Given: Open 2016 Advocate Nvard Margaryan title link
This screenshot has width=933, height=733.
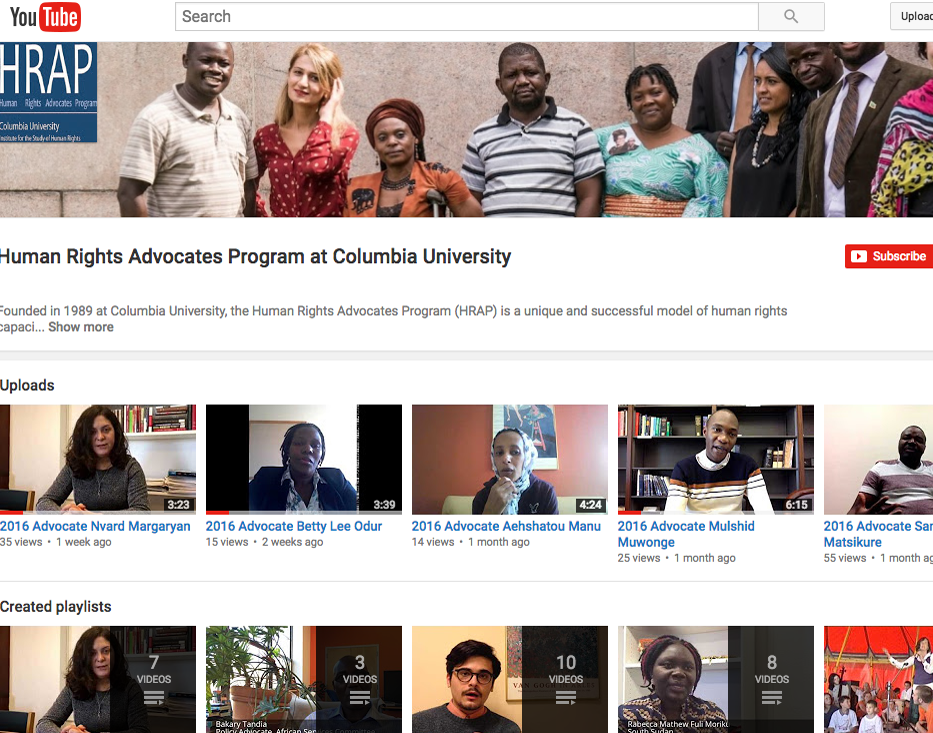Looking at the screenshot, I should click(95, 526).
